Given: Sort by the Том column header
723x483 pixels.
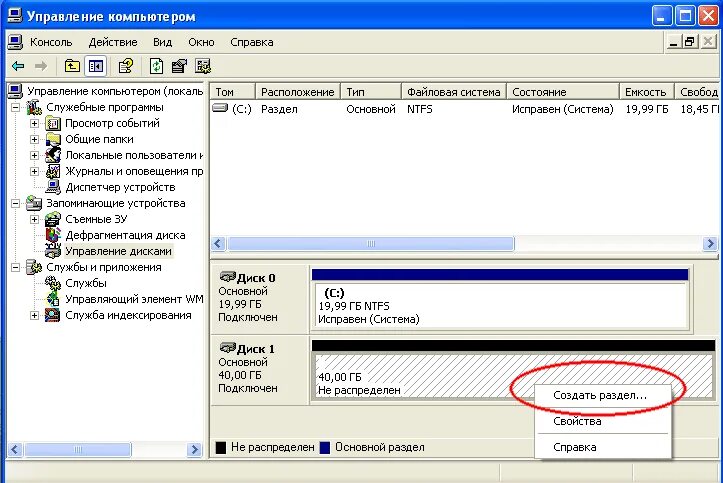Looking at the screenshot, I should click(233, 92).
